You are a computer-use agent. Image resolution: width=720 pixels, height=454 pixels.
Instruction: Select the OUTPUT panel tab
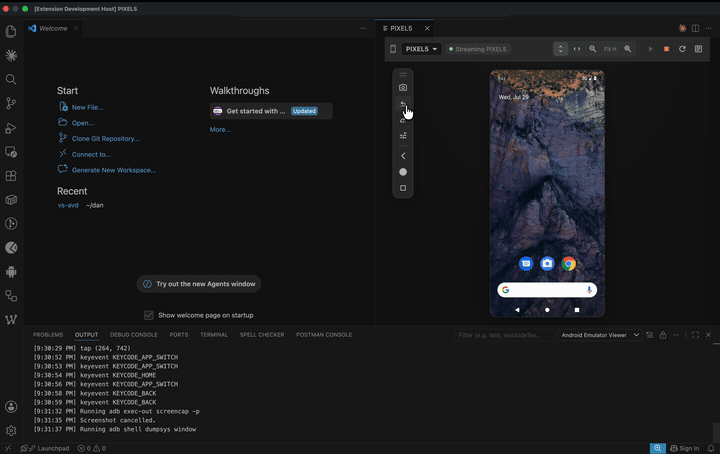click(86, 335)
